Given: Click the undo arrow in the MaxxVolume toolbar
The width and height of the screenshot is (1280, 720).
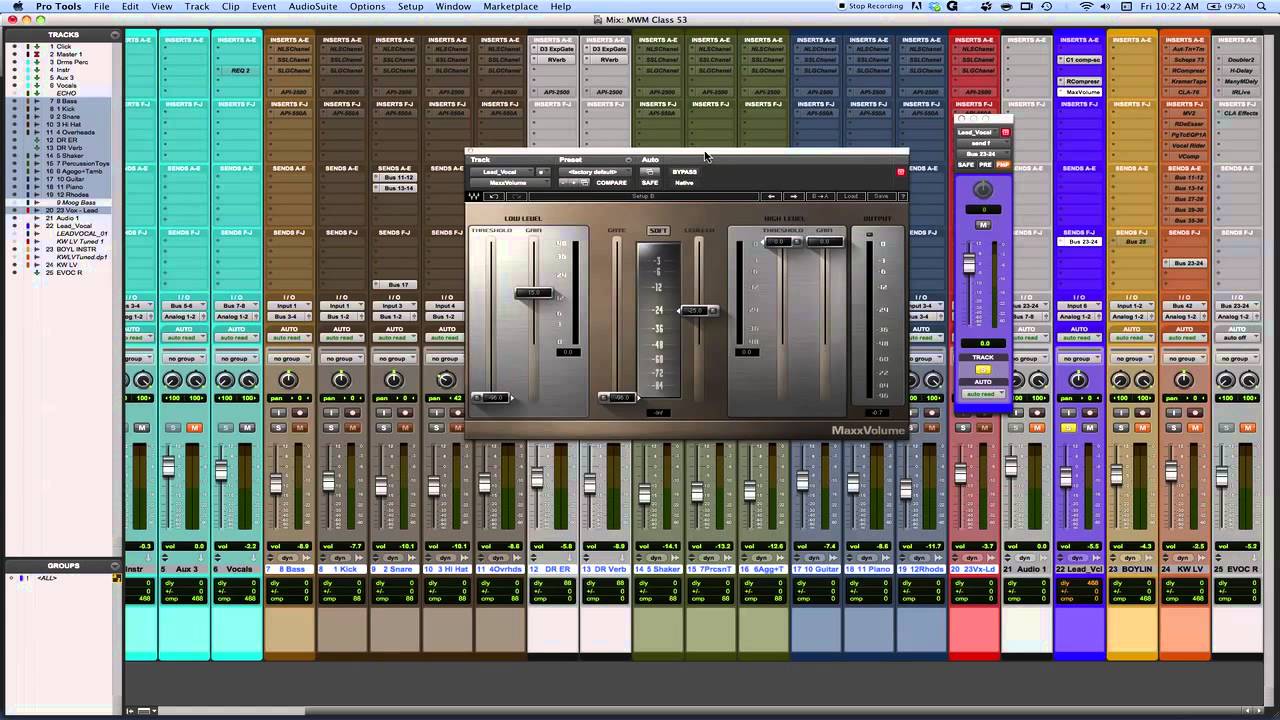Looking at the screenshot, I should [x=493, y=196].
